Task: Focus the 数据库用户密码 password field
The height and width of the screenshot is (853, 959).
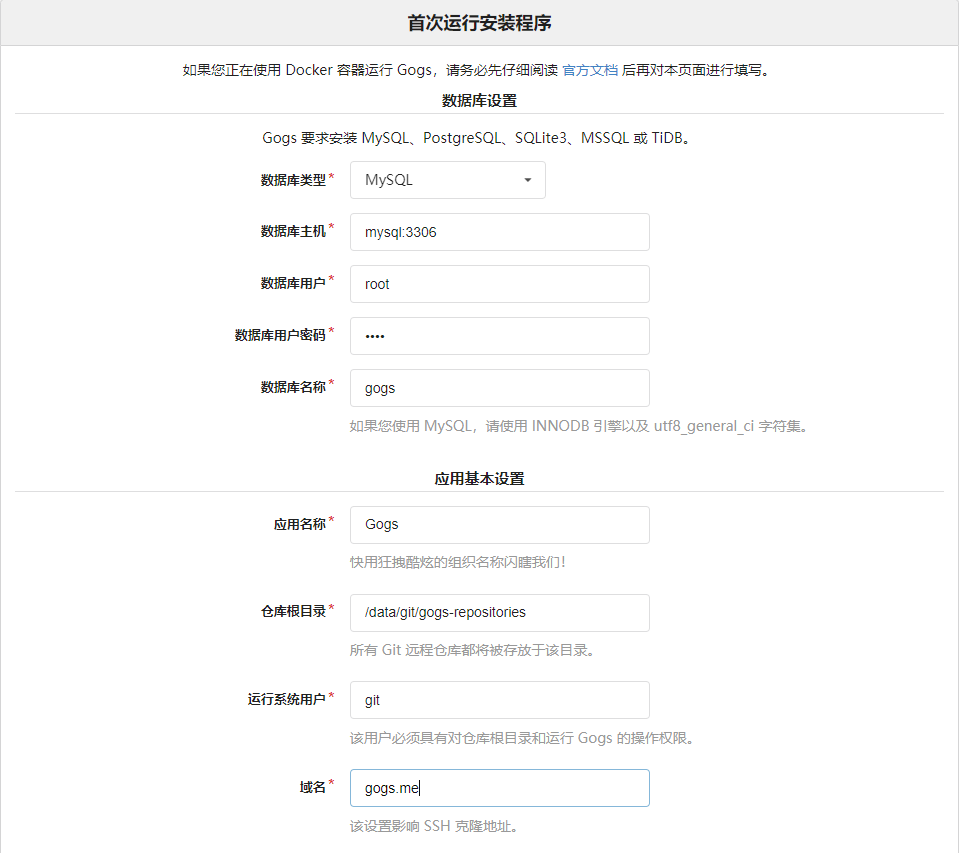Action: point(499,336)
